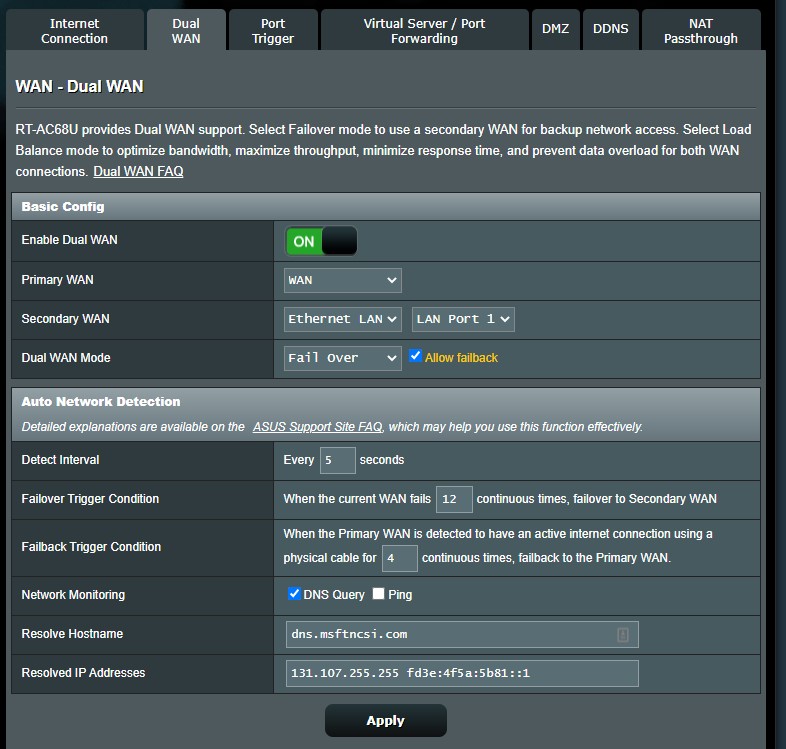Screen dimensions: 786x749
Task: Click the Dual WAN Mode label
Action: (66, 358)
